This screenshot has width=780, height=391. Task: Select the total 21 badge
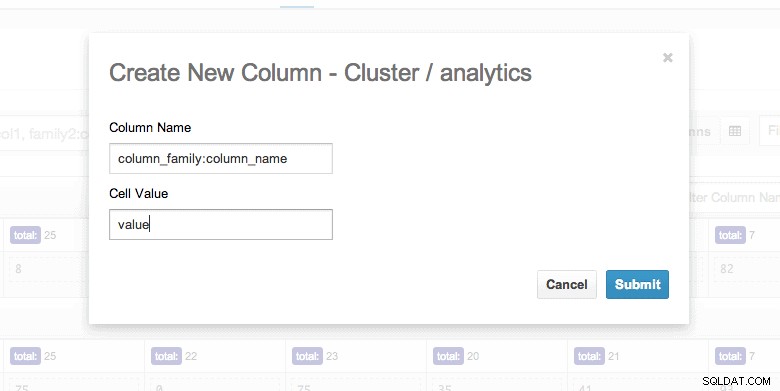click(x=589, y=356)
